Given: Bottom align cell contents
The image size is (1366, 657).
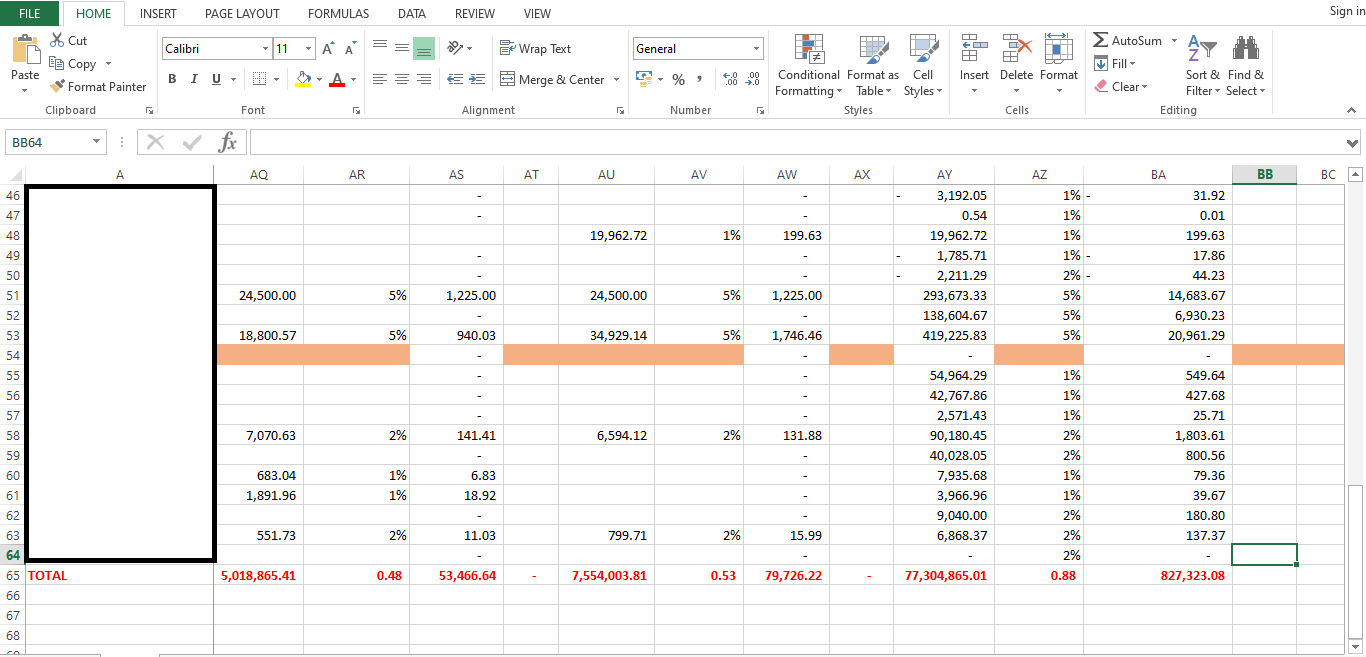Looking at the screenshot, I should (x=424, y=47).
